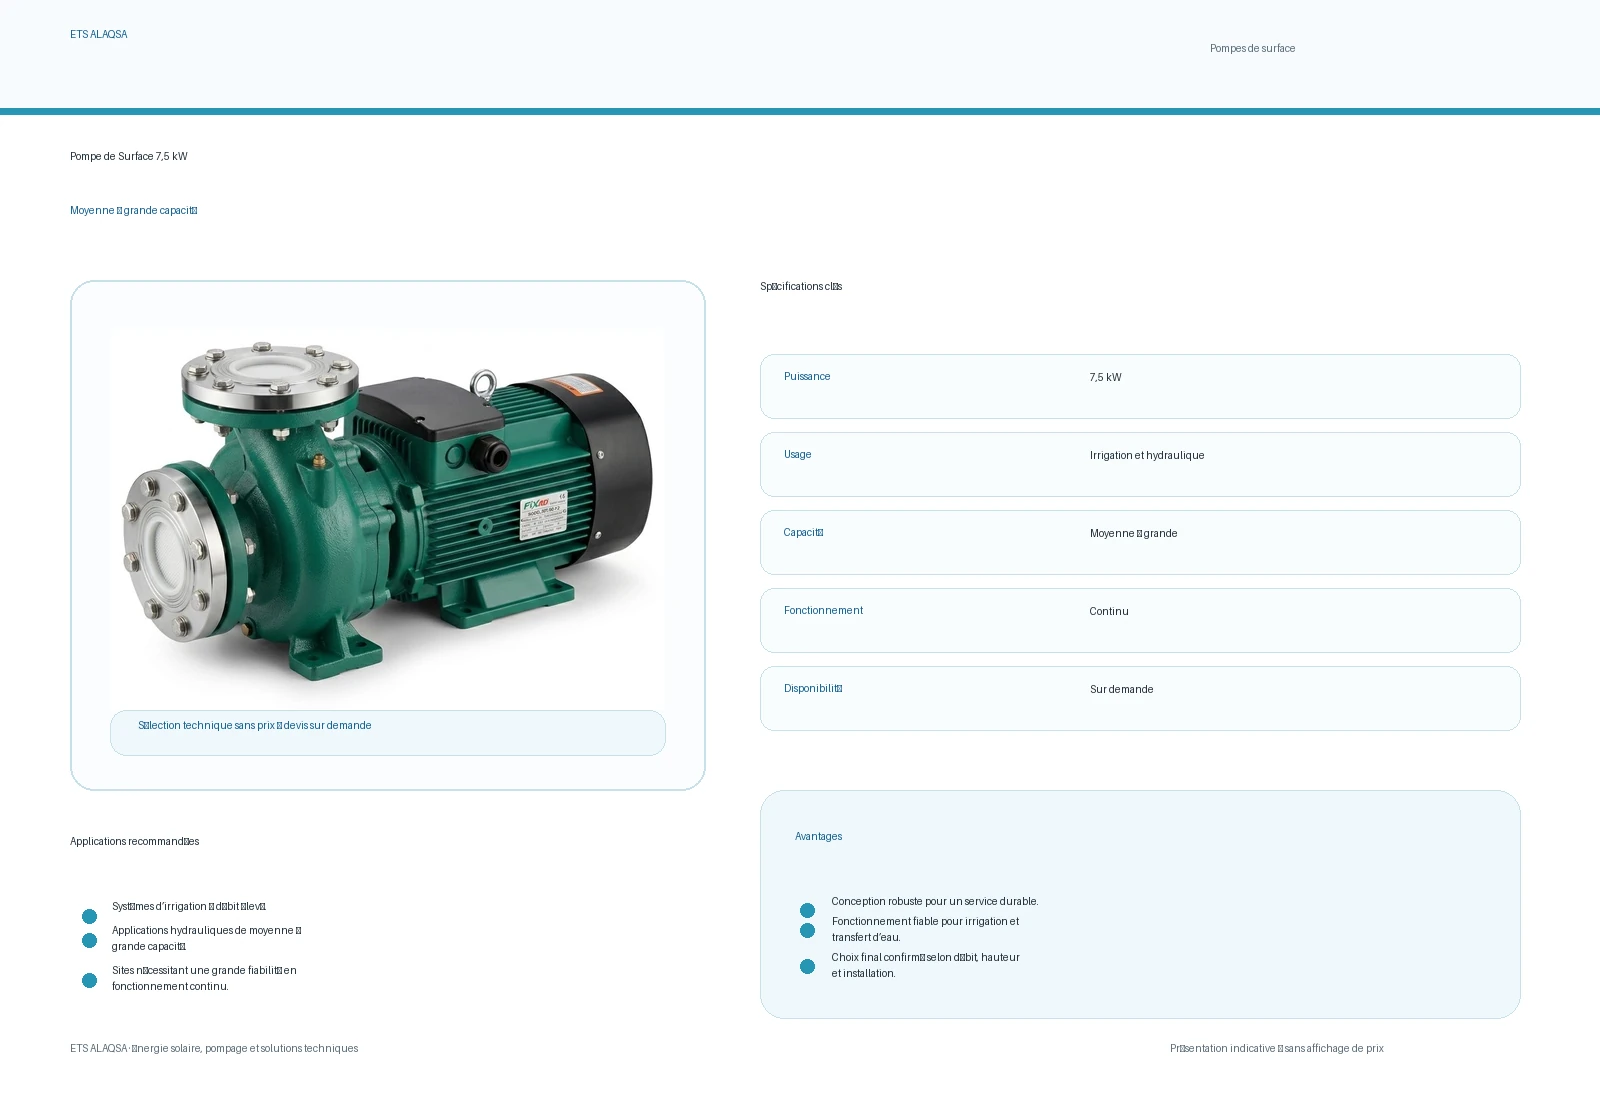Select the 'Usage' specification label
Screen dimensions: 1600x1100
[x=798, y=454]
